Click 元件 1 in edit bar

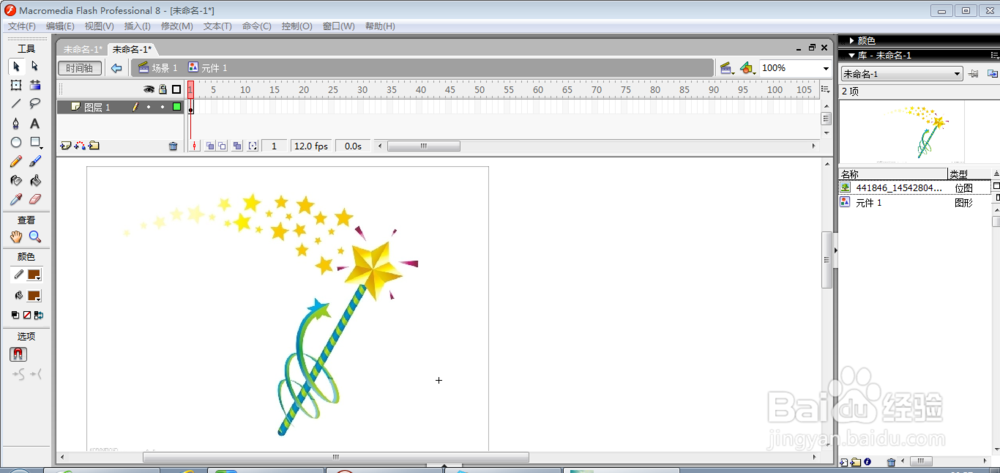pyautogui.click(x=208, y=68)
